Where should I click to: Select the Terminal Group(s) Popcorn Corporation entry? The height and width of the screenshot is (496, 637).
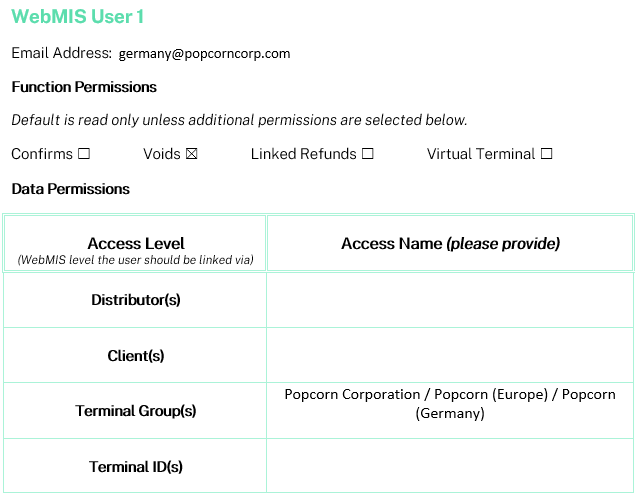click(x=450, y=404)
